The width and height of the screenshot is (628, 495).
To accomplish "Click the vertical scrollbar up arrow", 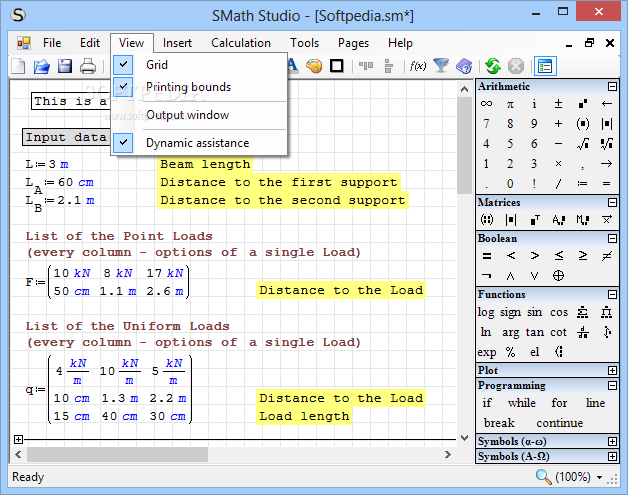I will (465, 89).
